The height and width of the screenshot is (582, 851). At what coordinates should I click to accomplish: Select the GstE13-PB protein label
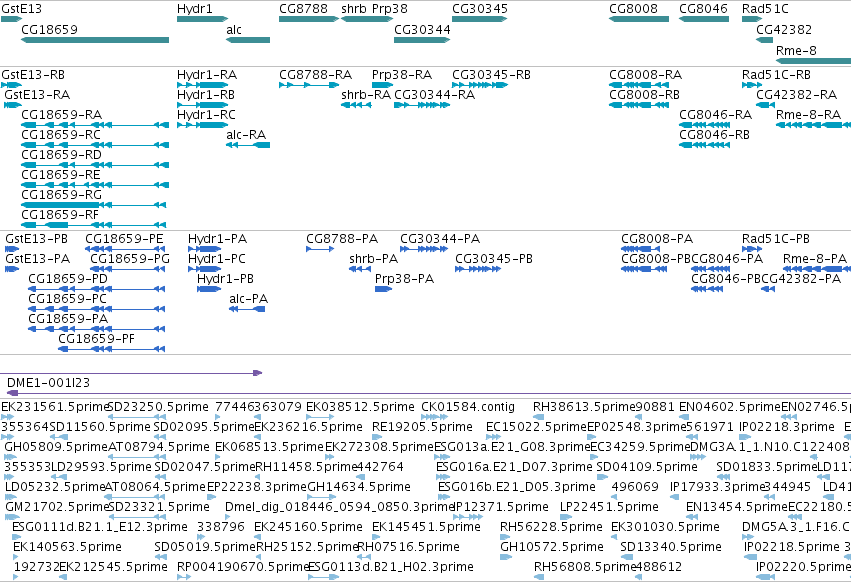point(36,239)
